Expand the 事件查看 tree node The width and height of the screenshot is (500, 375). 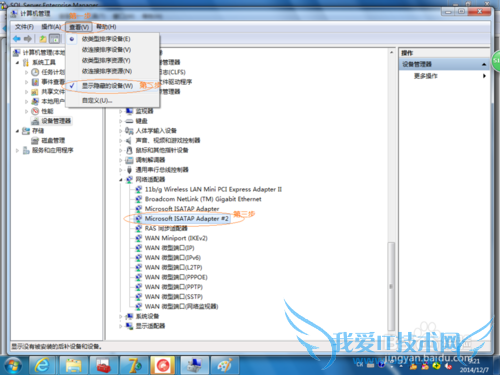26,82
